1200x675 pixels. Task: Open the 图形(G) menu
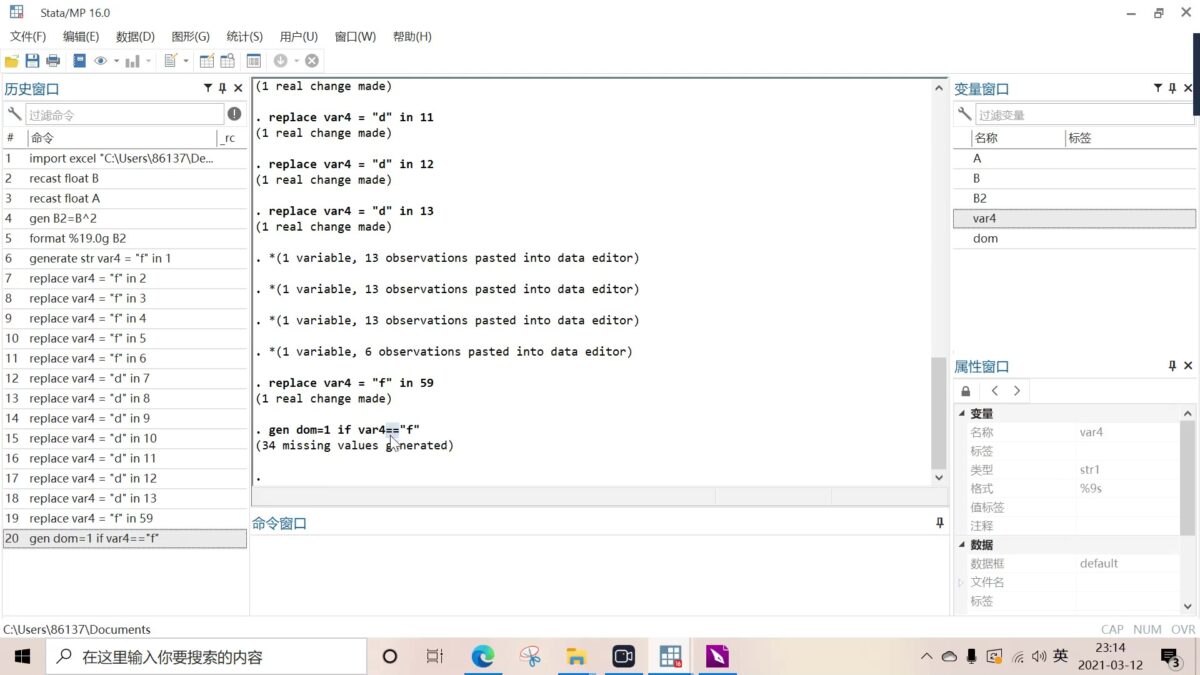(190, 36)
